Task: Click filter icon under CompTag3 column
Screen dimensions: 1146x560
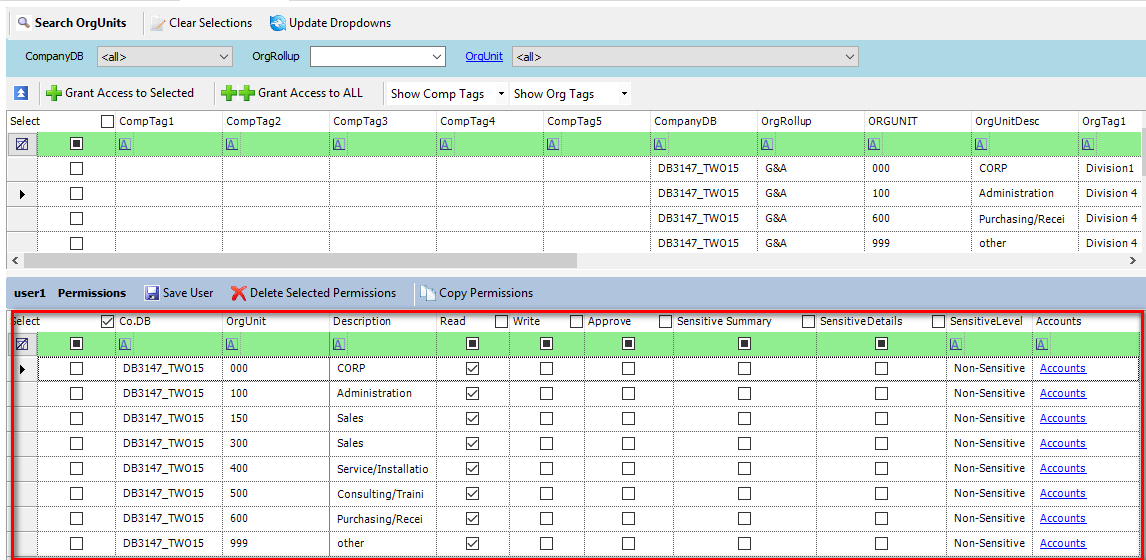Action: tap(338, 144)
